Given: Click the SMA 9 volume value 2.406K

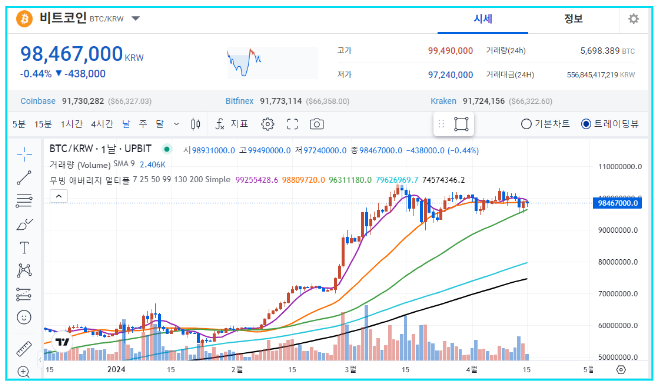Looking at the screenshot, I should coord(152,164).
